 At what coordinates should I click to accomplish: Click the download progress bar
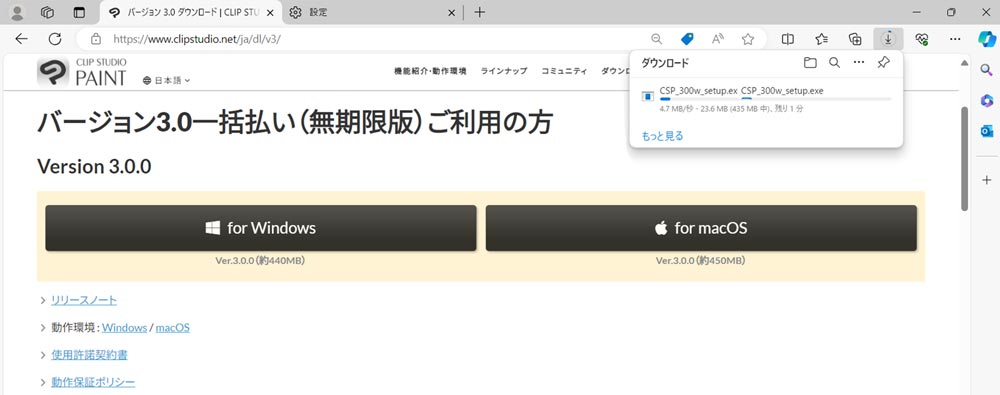point(775,100)
